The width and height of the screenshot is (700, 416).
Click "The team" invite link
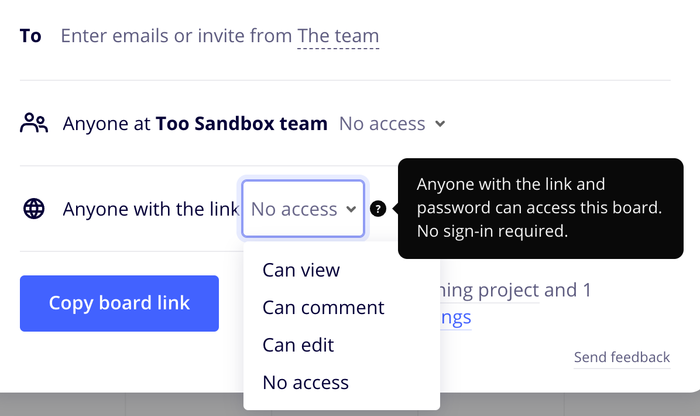(338, 37)
